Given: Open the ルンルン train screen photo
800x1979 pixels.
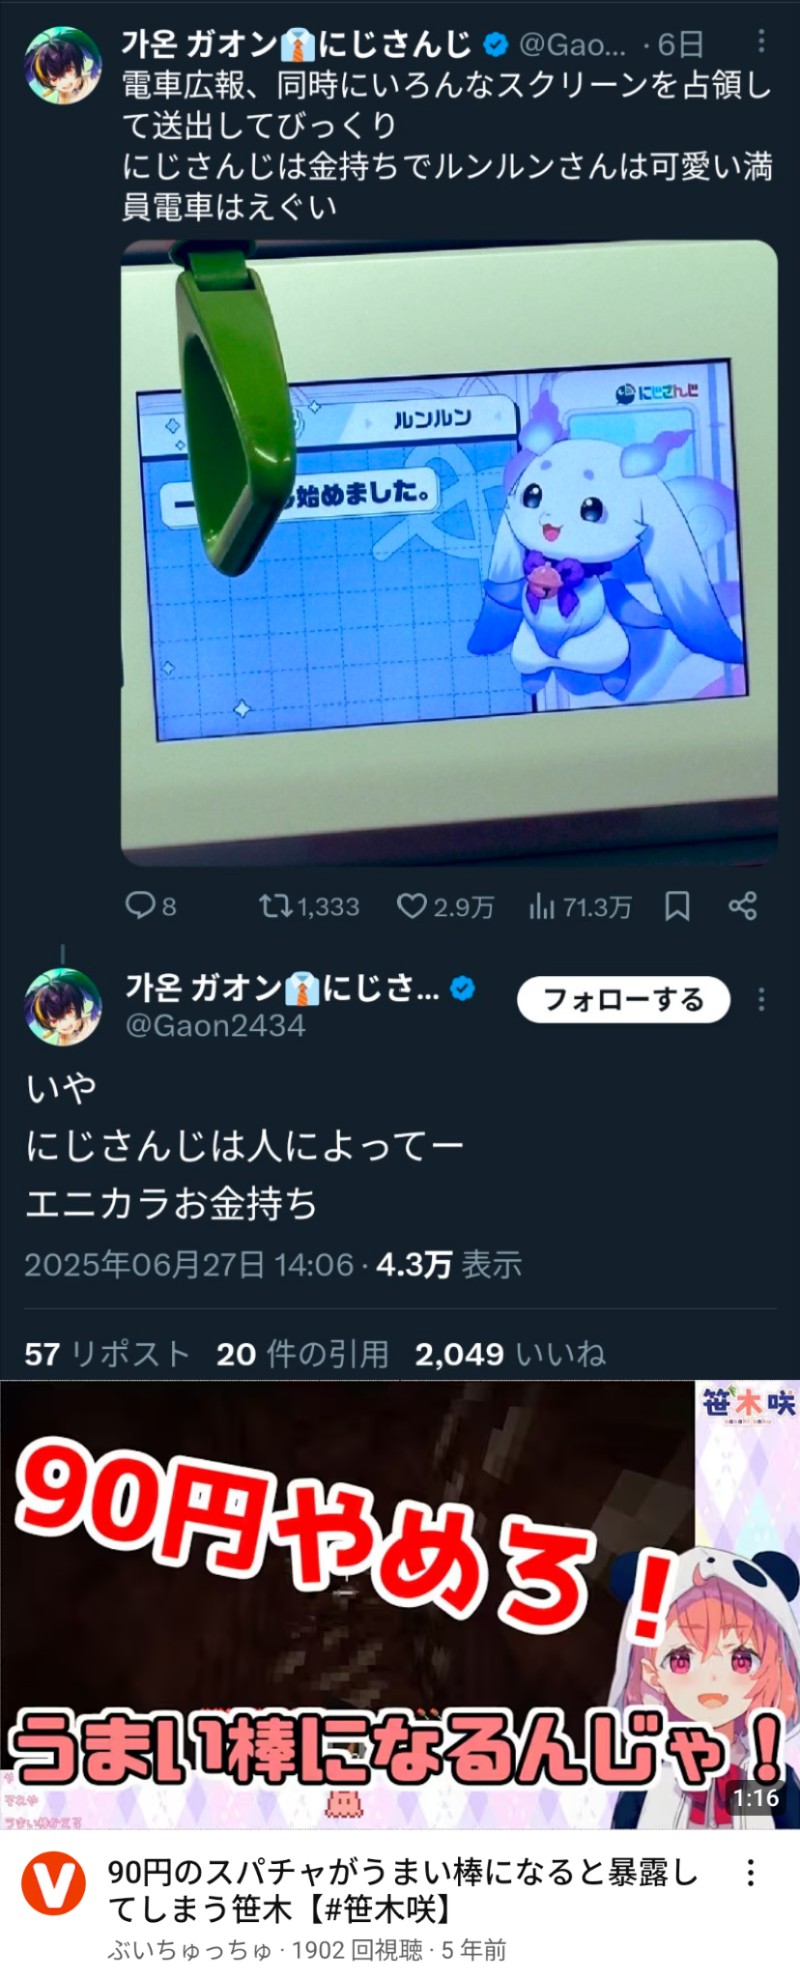Looking at the screenshot, I should tap(449, 553).
